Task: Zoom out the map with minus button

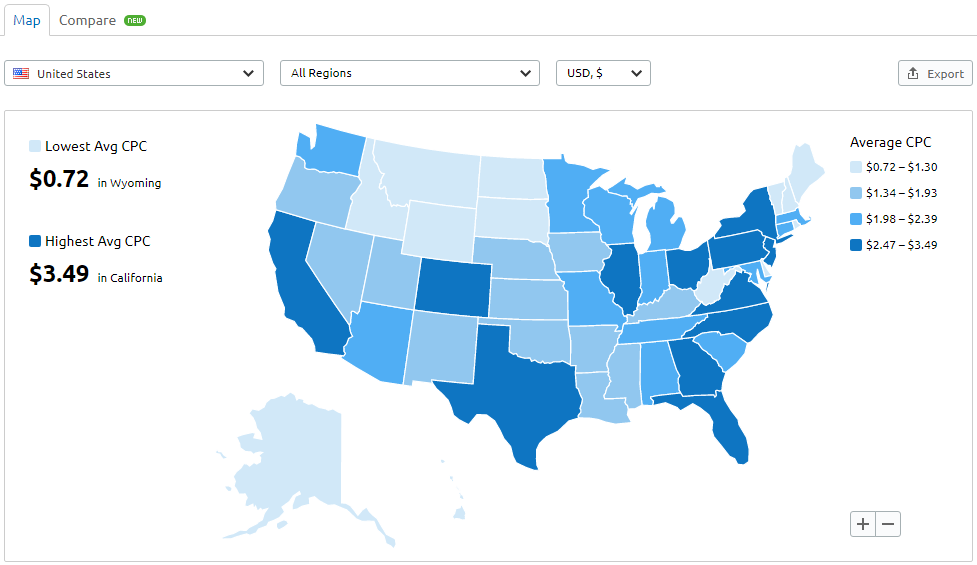Action: click(x=888, y=523)
